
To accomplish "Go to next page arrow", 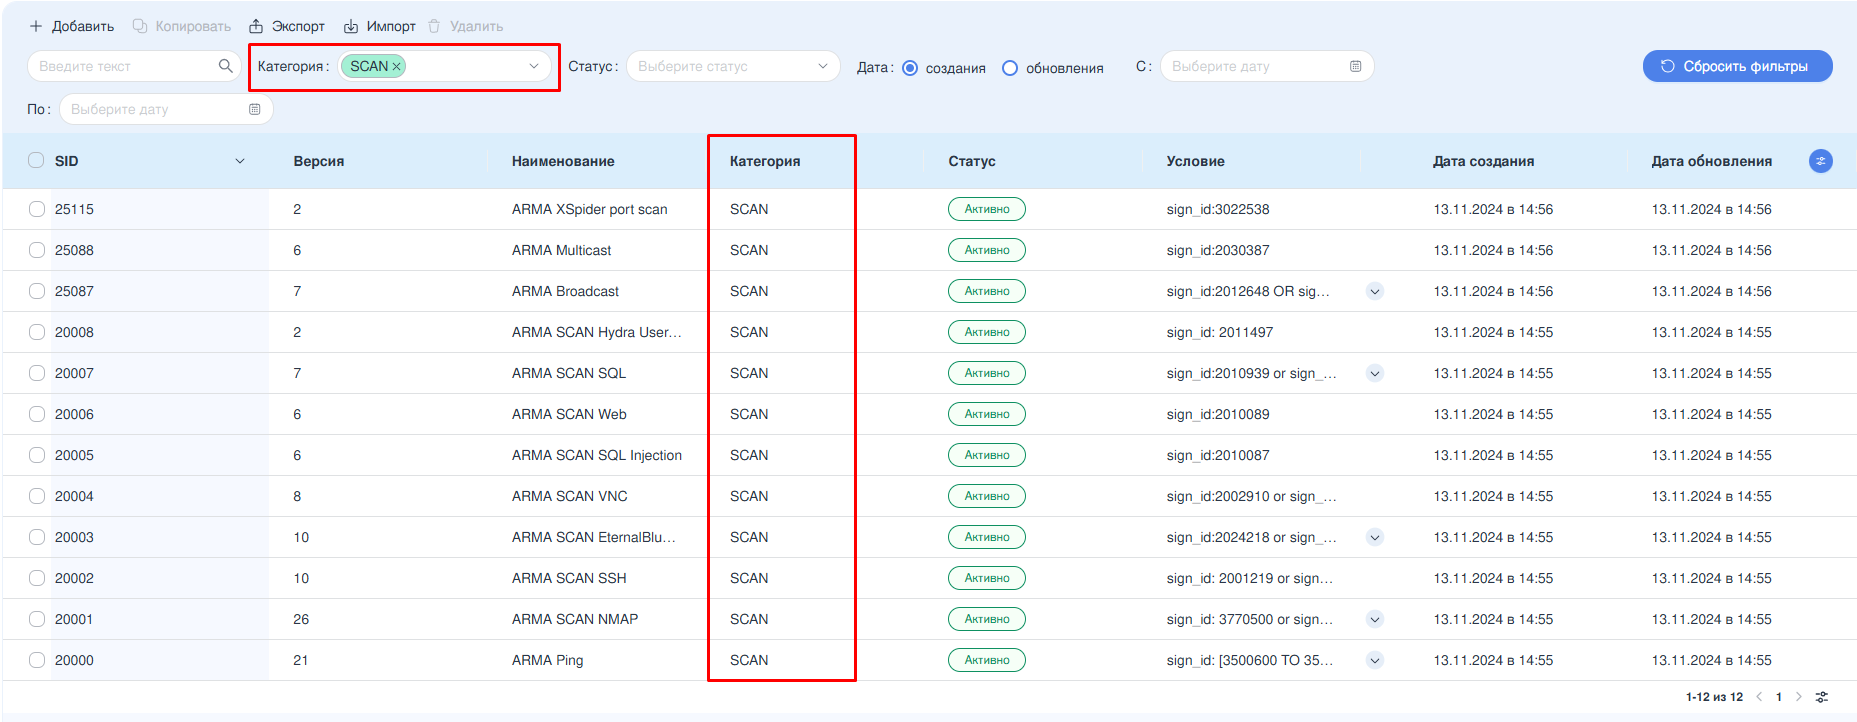I will (x=1798, y=697).
